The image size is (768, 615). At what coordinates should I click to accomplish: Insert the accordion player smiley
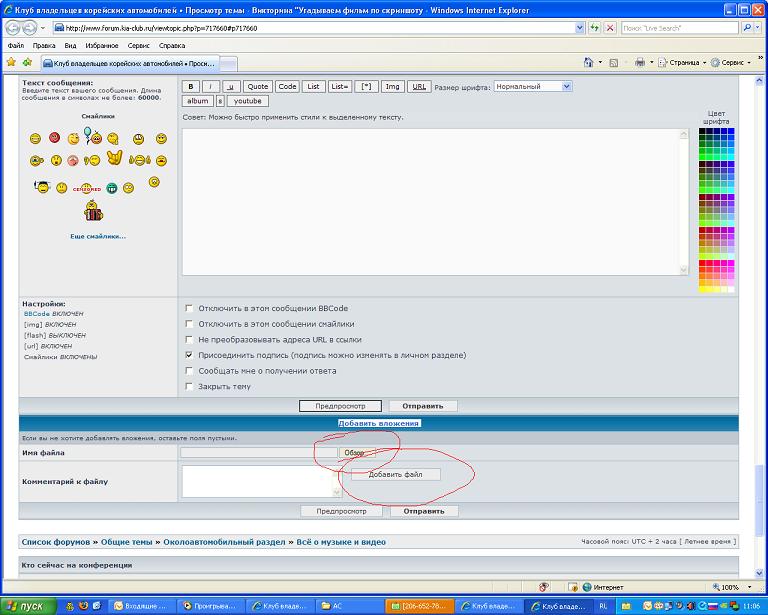[93, 211]
